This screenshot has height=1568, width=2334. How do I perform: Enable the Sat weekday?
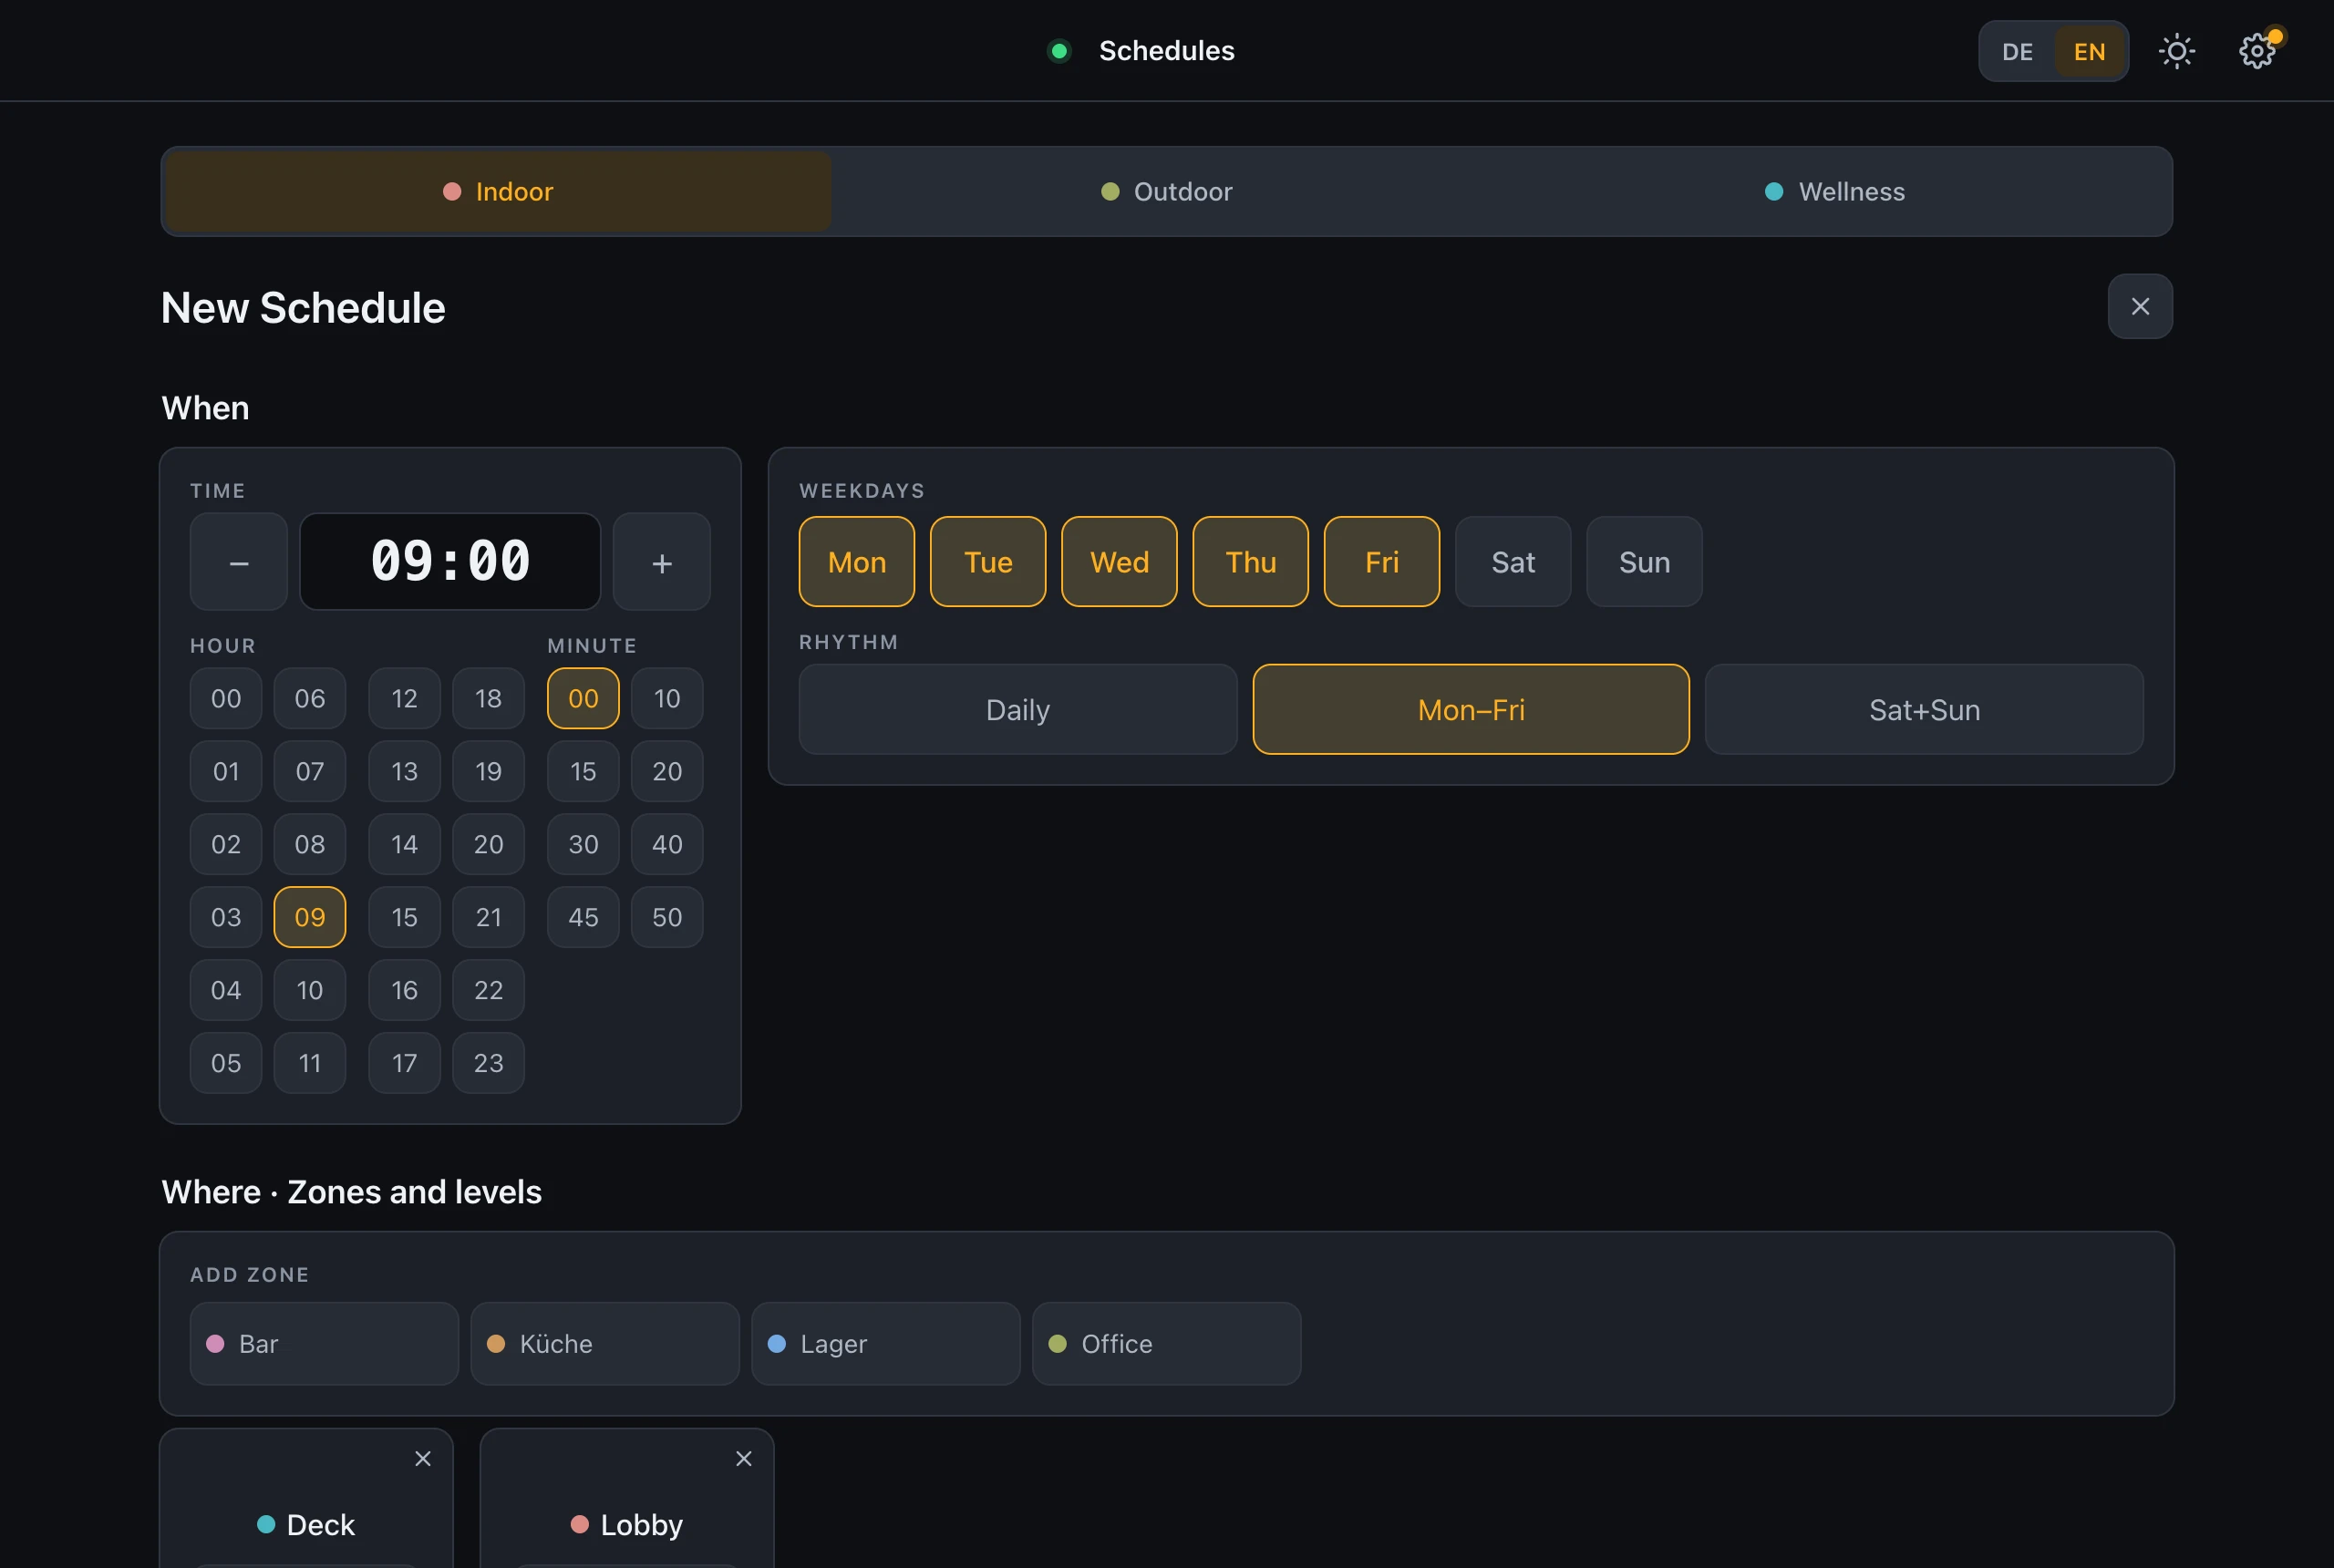[x=1513, y=561]
